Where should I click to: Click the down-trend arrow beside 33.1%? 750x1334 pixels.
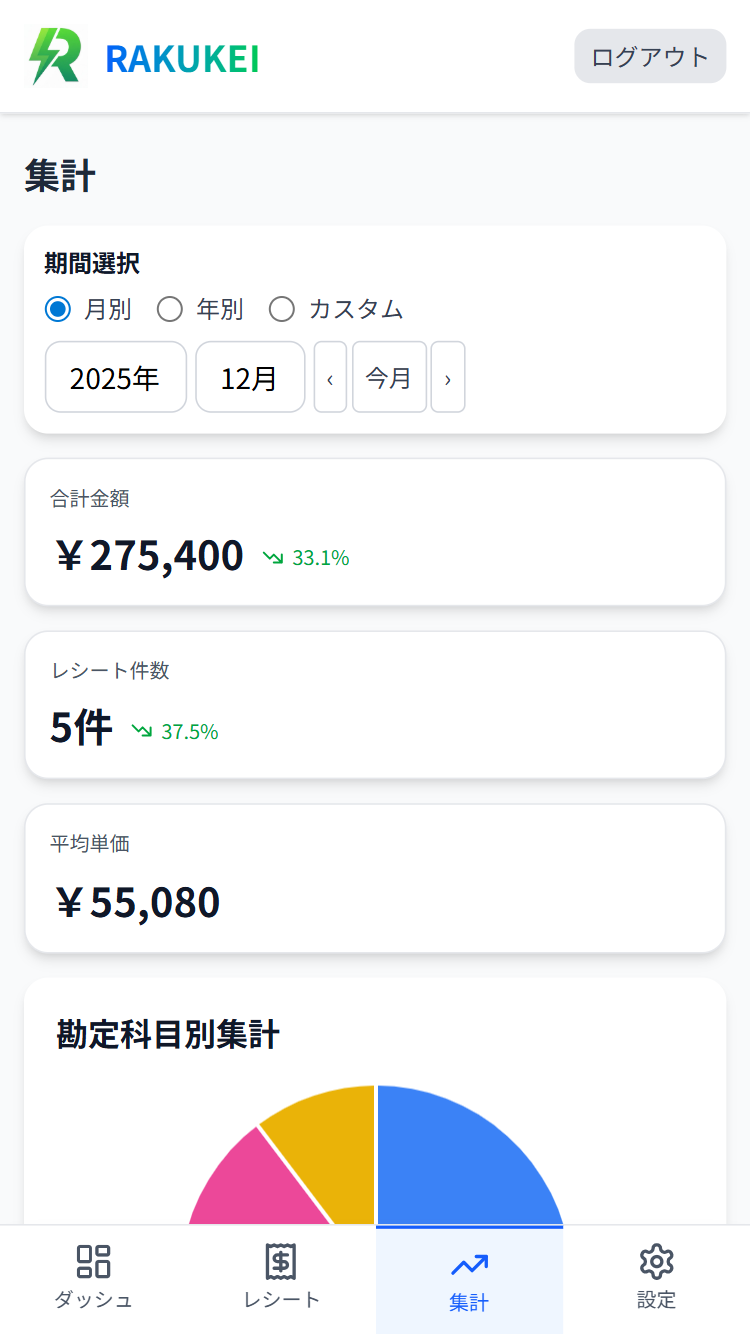point(273,558)
